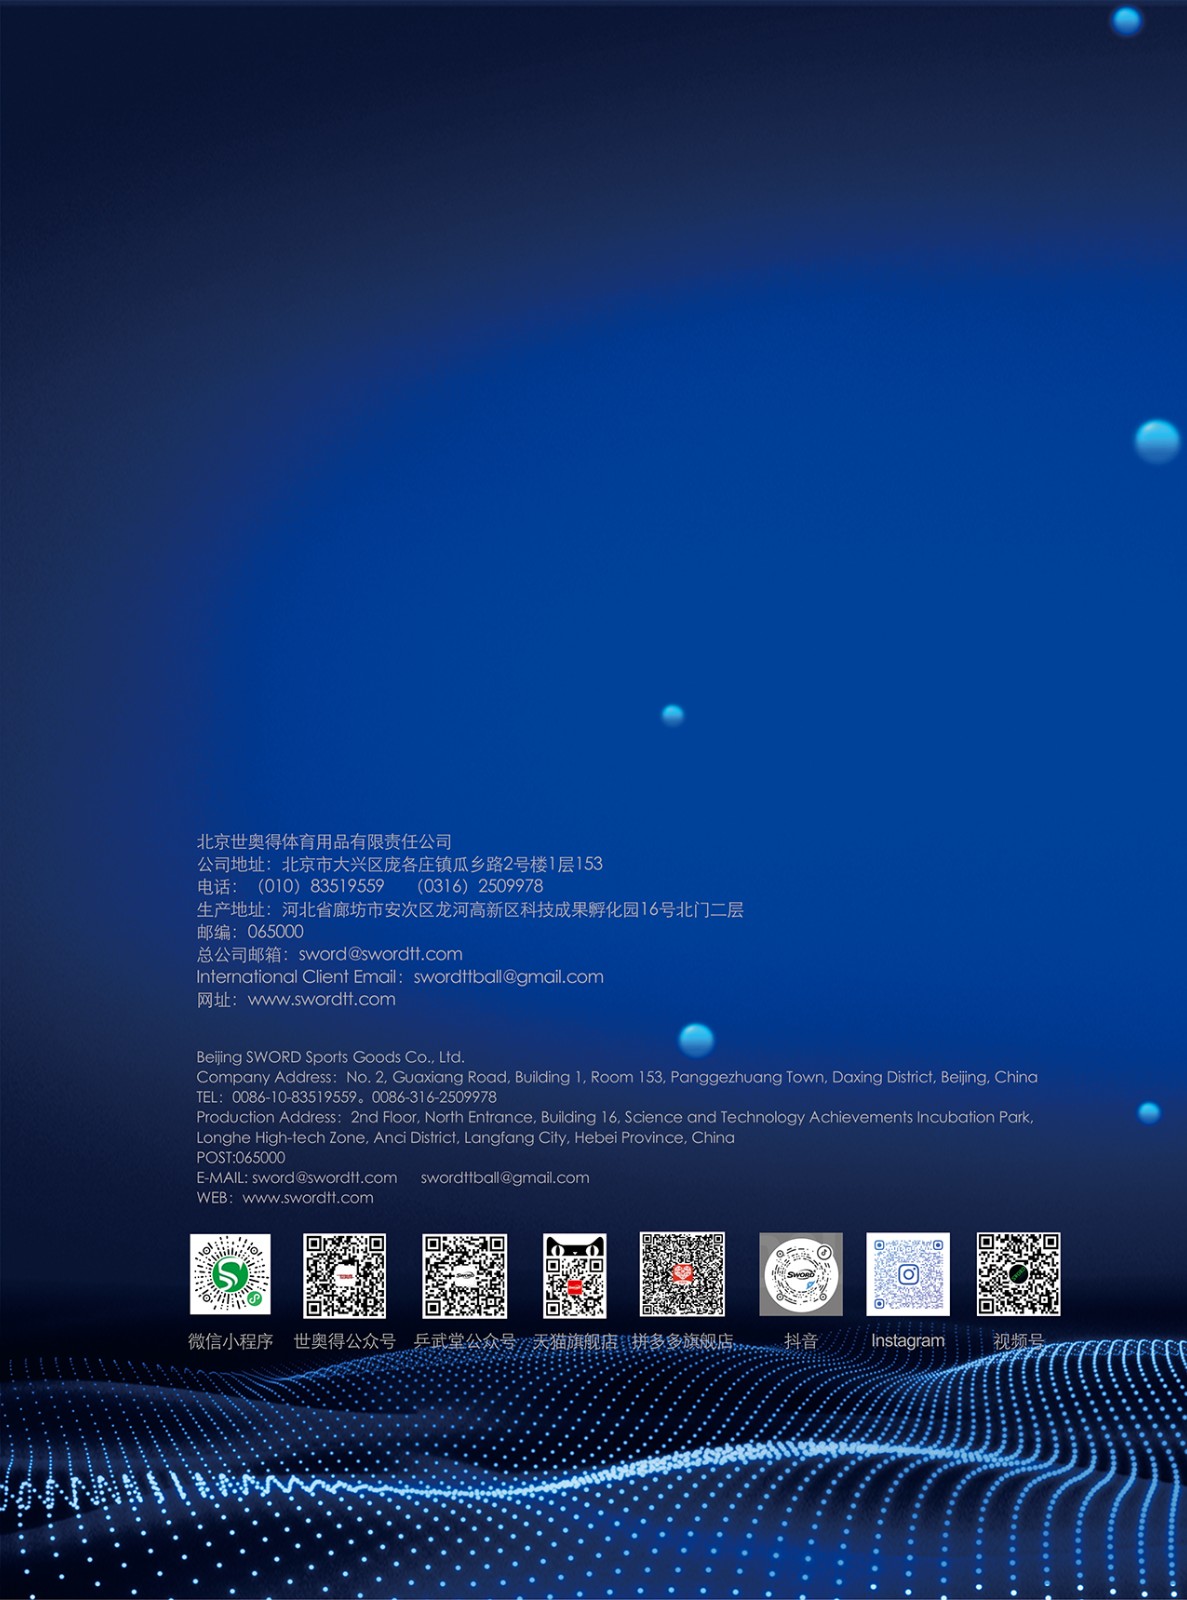Click the 微信小程序 text label
The height and width of the screenshot is (1600, 1187).
(230, 1342)
